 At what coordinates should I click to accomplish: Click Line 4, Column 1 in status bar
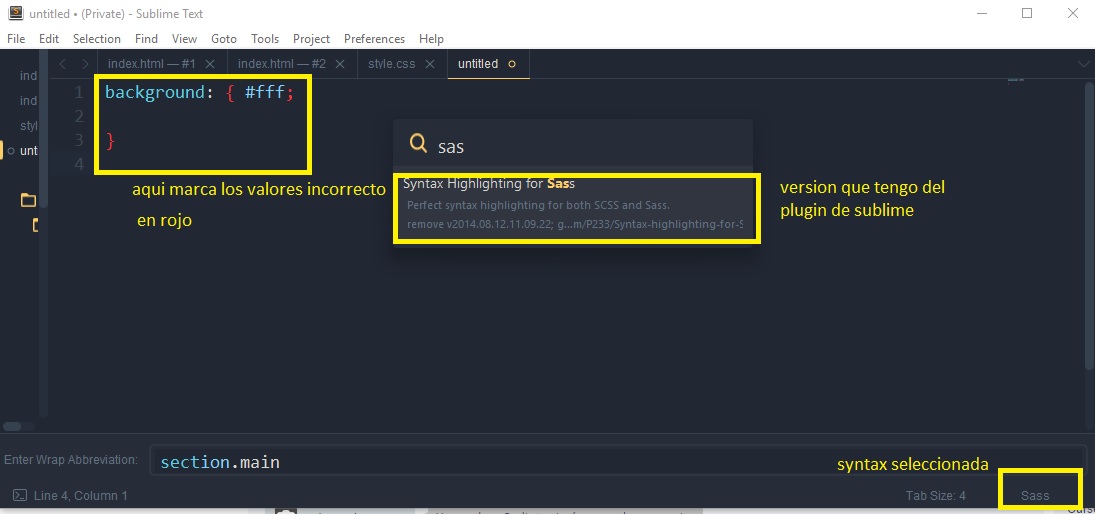(80, 496)
